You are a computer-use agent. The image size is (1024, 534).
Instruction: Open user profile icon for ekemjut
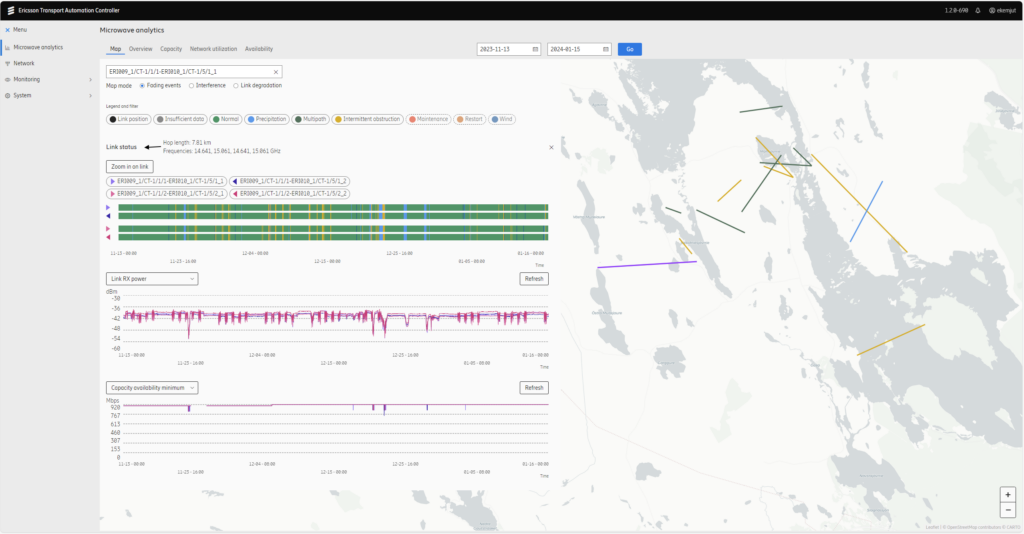click(x=991, y=10)
